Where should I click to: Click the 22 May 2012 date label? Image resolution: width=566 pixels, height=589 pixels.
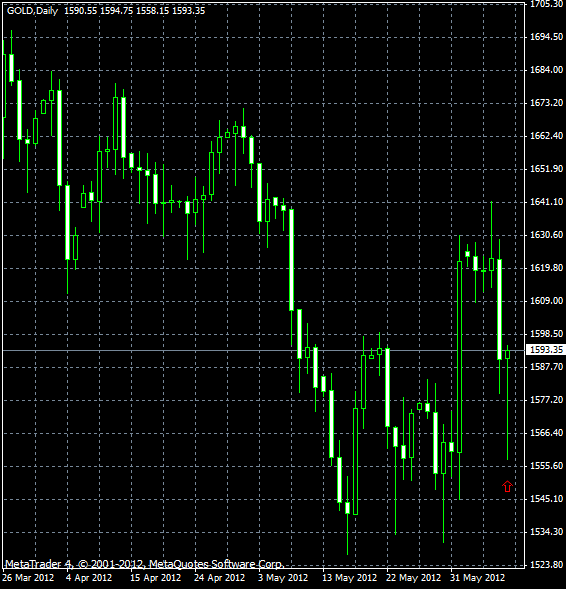tap(414, 578)
